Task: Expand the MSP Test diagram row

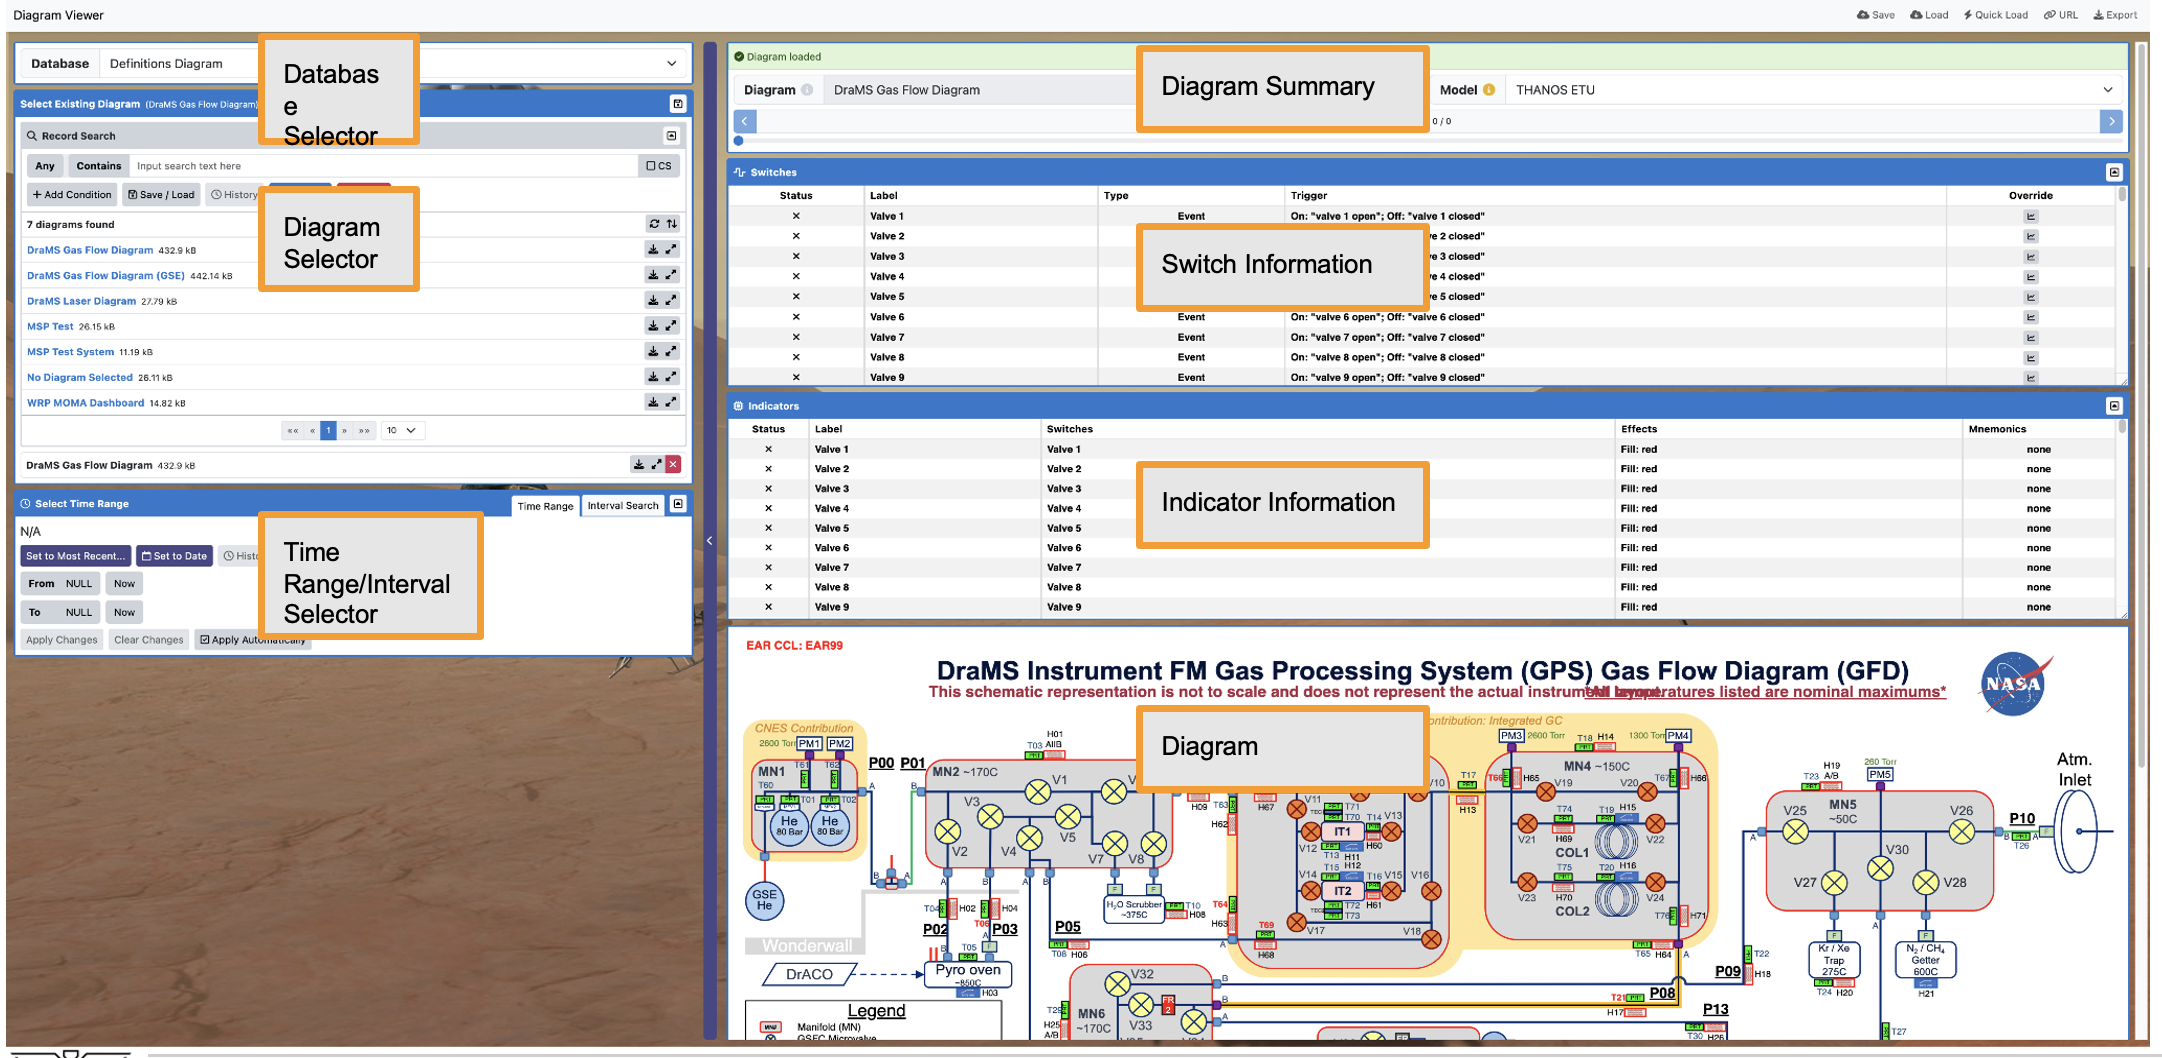Action: 672,326
